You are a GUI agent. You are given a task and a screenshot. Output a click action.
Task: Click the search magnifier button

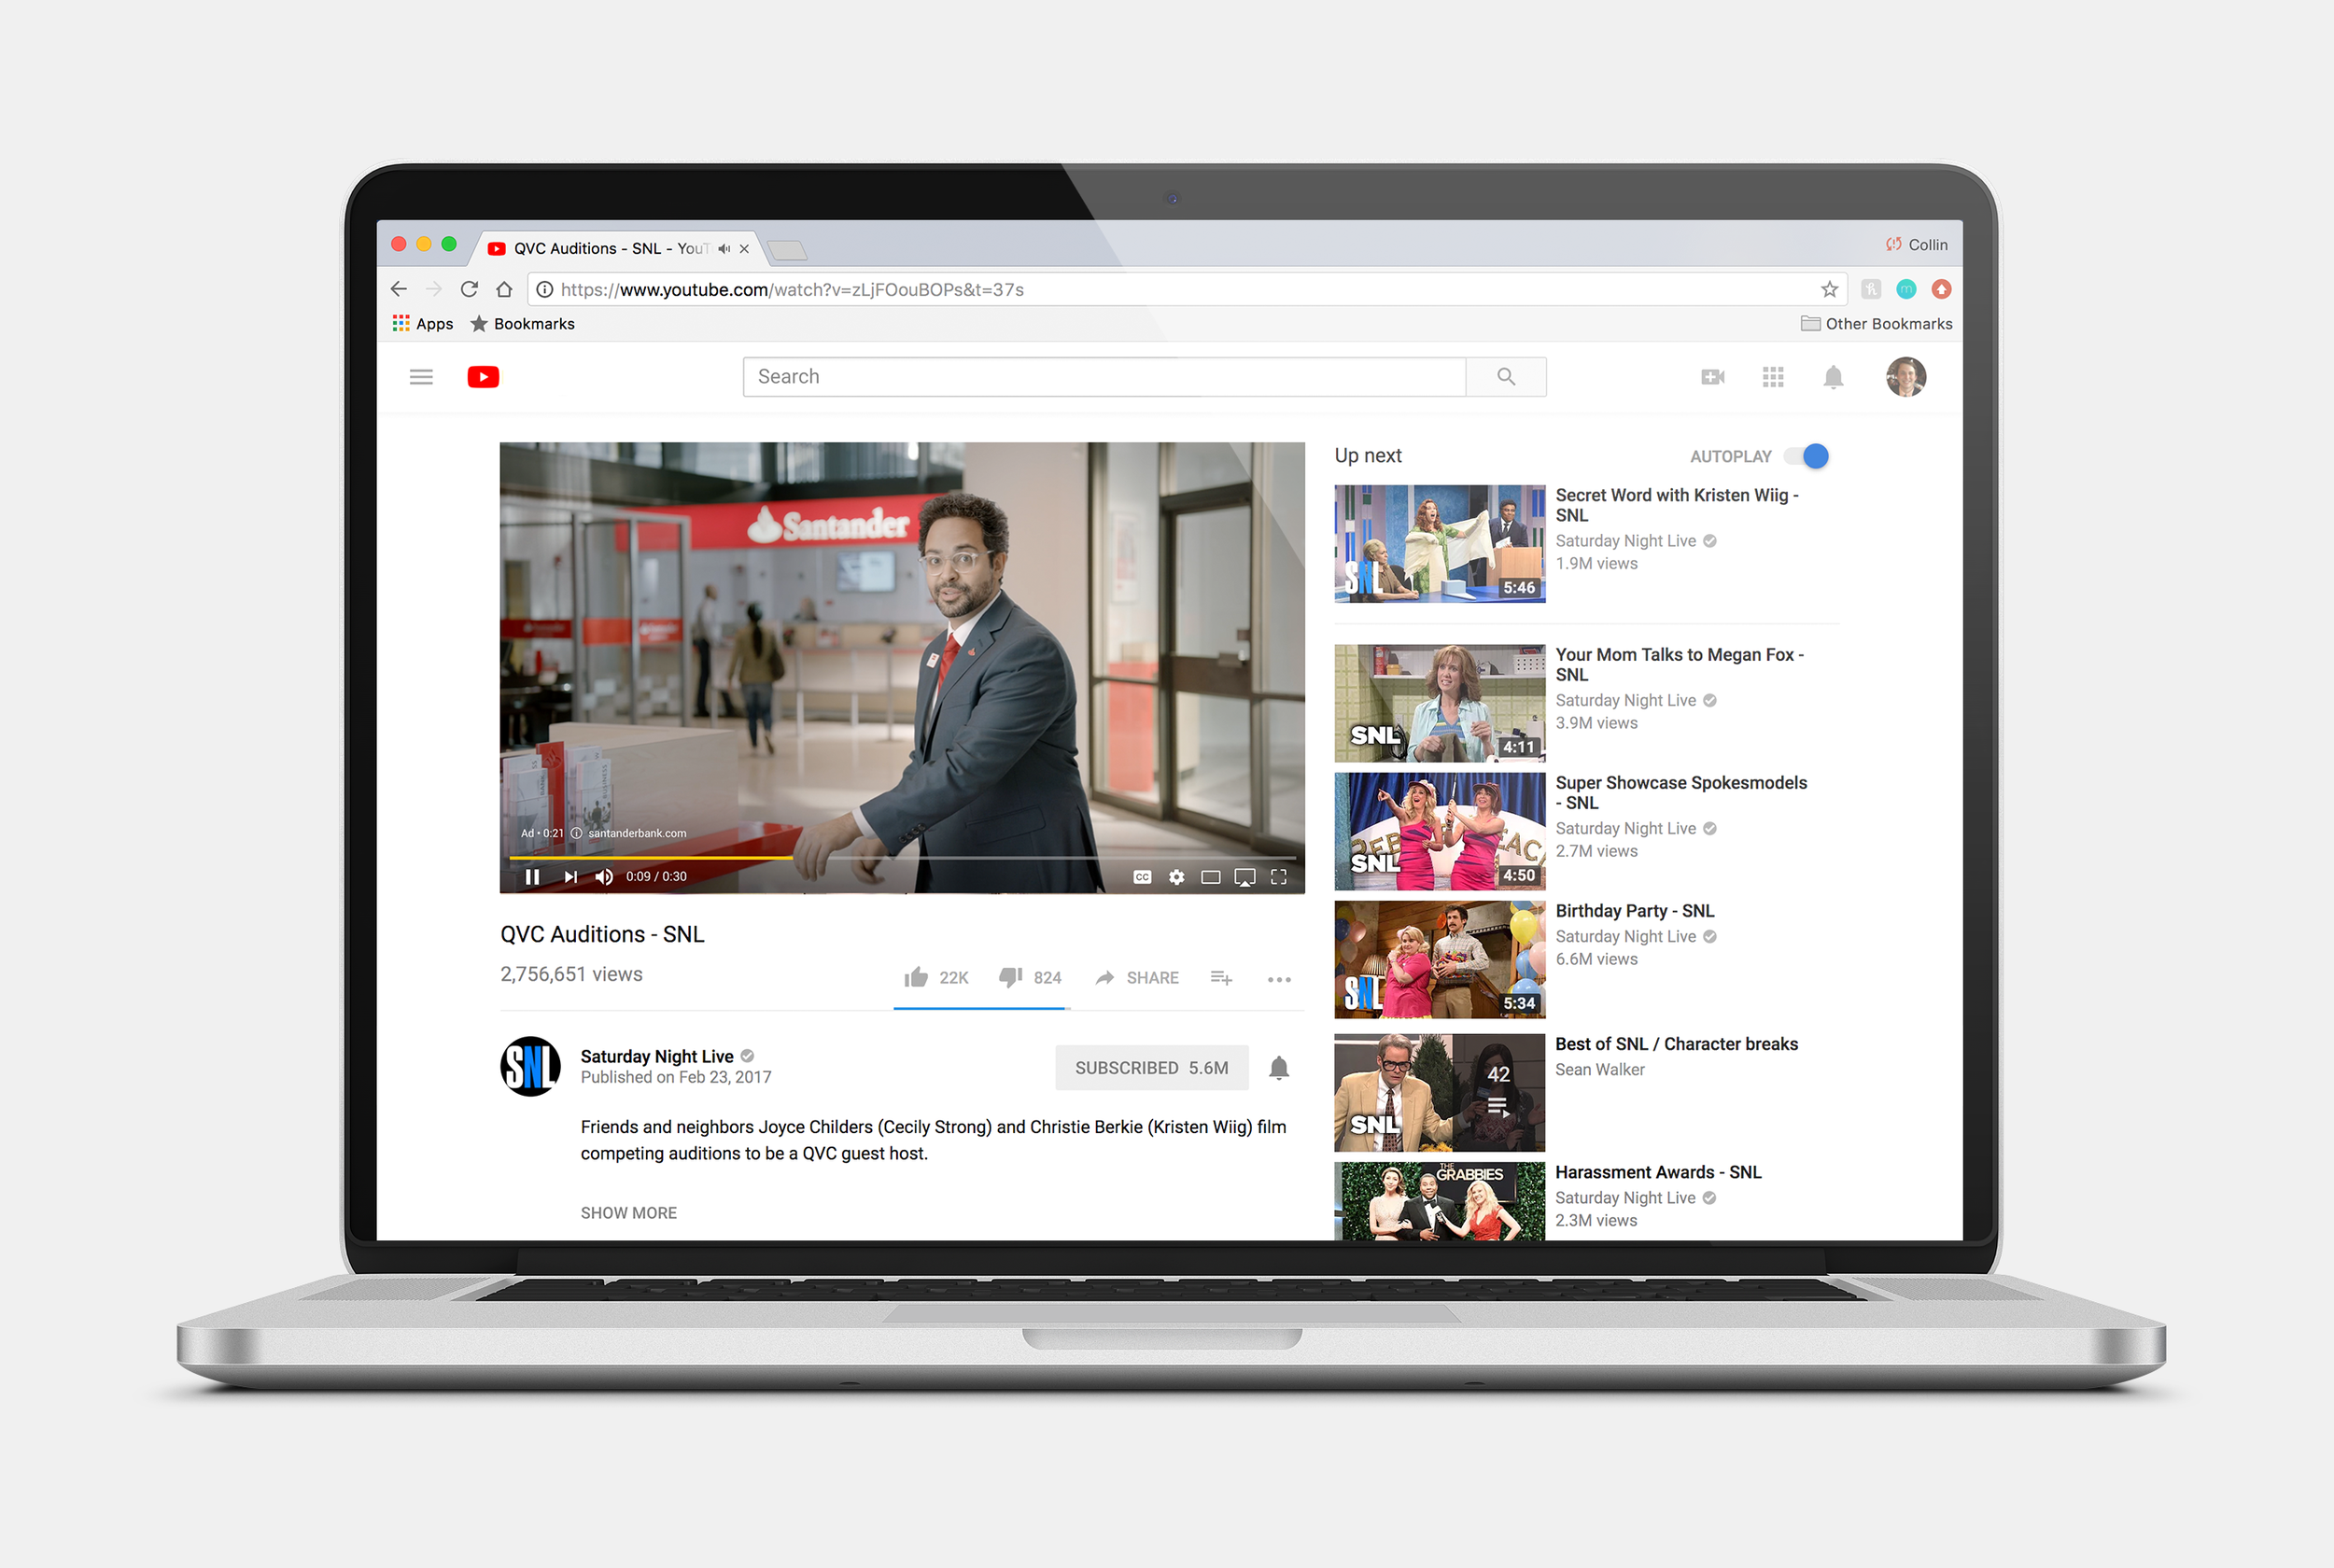[x=1506, y=377]
